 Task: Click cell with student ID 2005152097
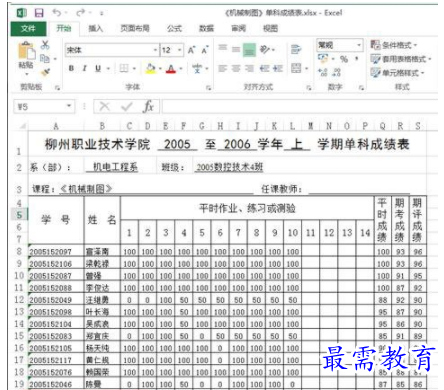coord(56,252)
